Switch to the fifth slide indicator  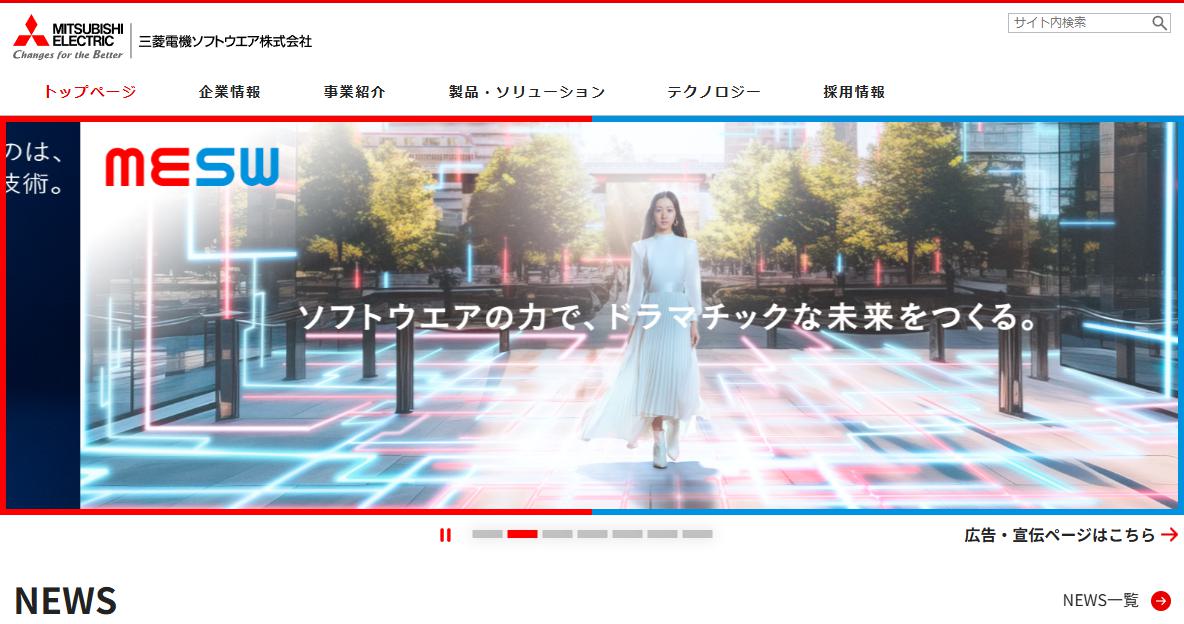tap(627, 534)
